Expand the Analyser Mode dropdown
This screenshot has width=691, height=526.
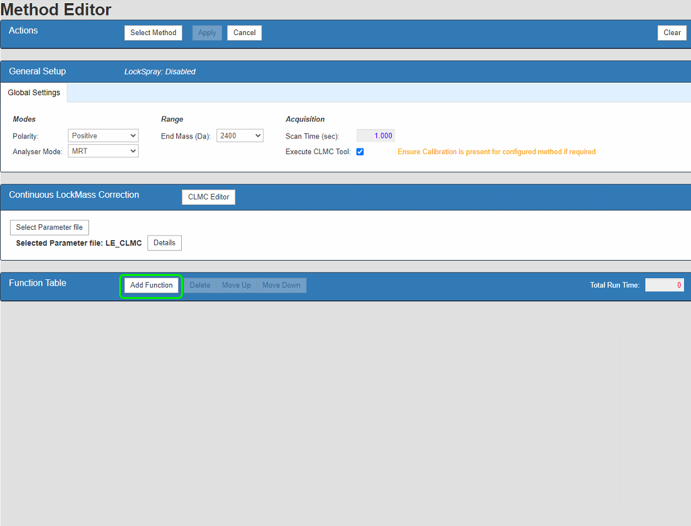click(103, 151)
